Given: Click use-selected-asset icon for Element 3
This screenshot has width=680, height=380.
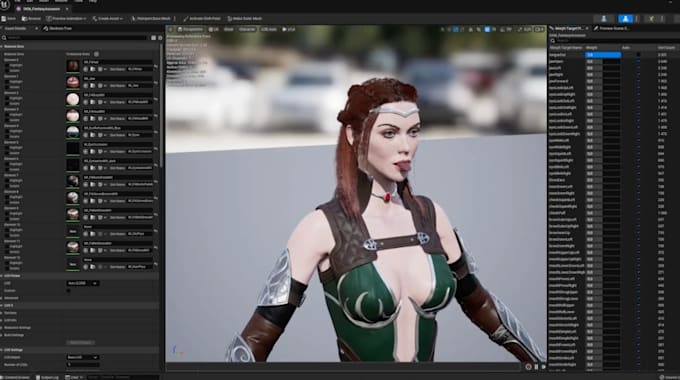Looking at the screenshot, I should 85,118.
